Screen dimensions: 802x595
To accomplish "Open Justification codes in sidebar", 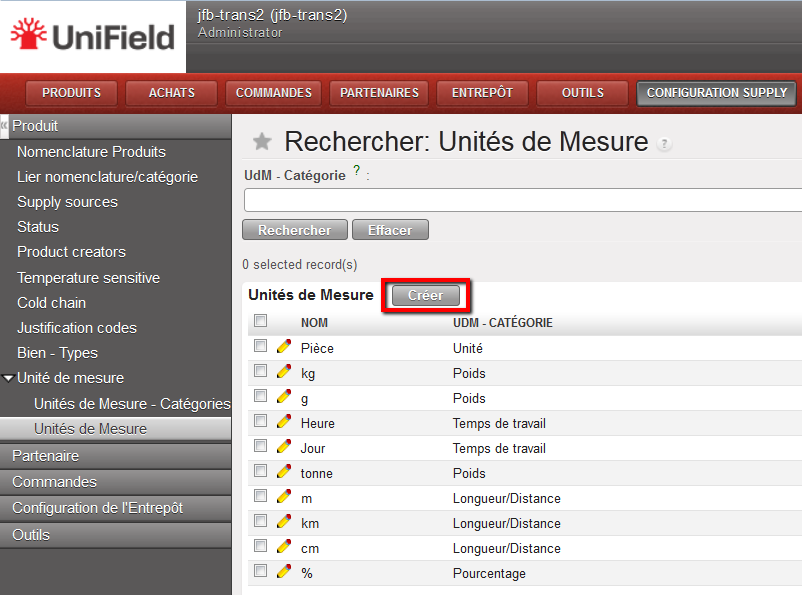I will [77, 328].
